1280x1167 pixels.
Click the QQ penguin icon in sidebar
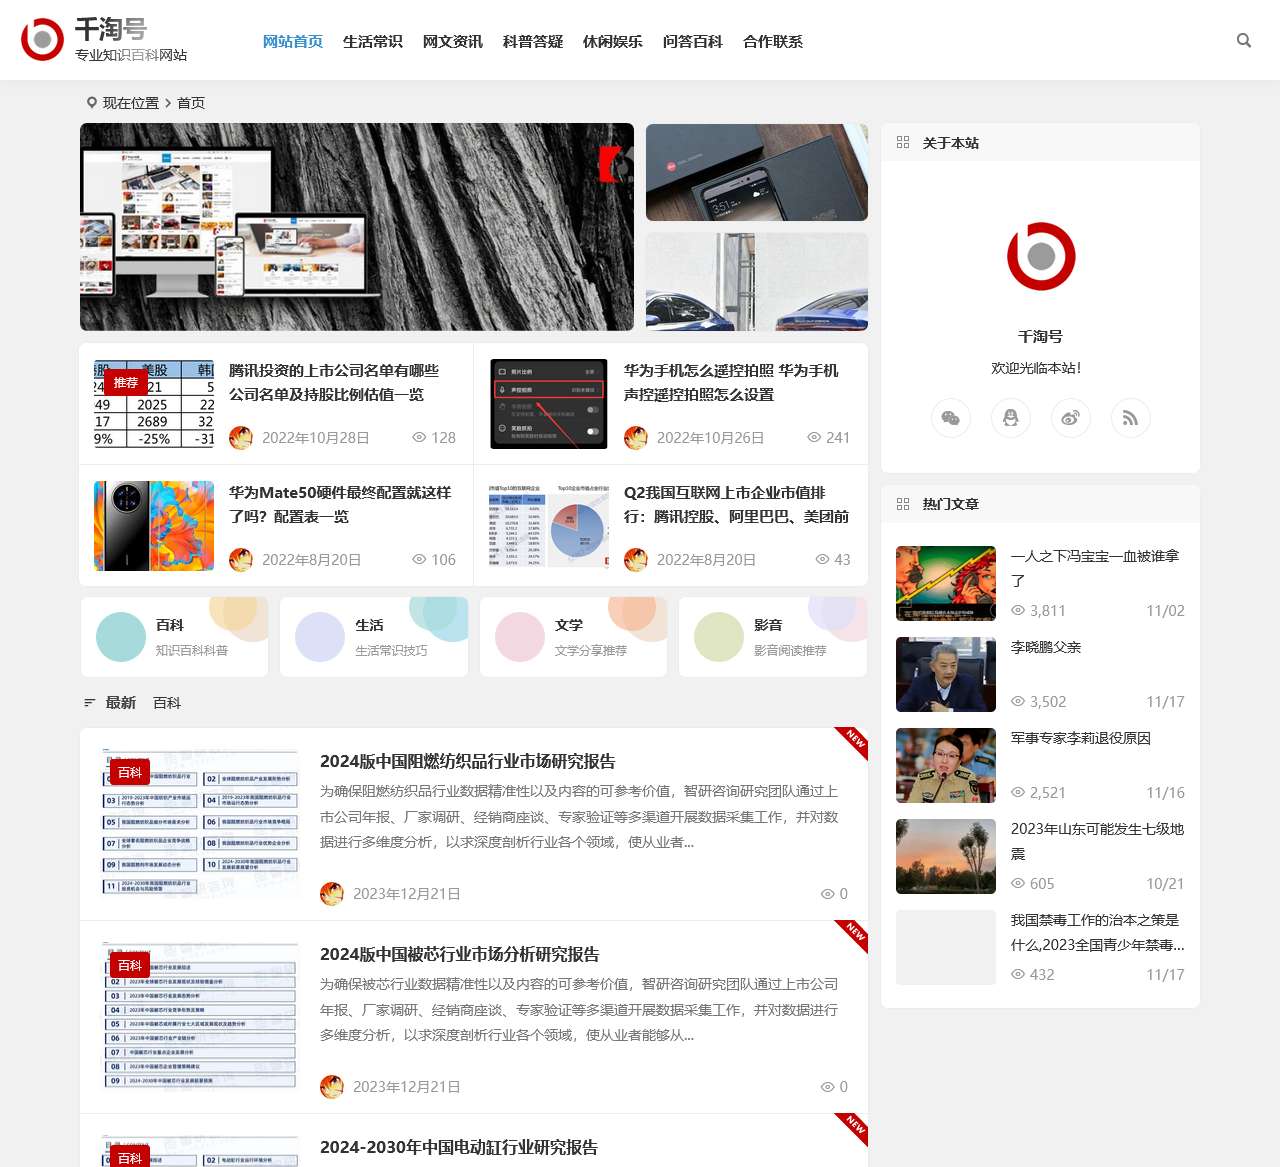click(1010, 418)
